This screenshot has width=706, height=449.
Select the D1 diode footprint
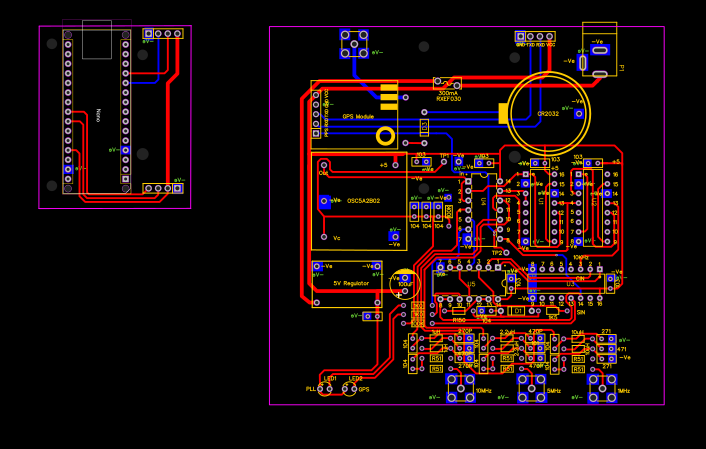tap(518, 311)
